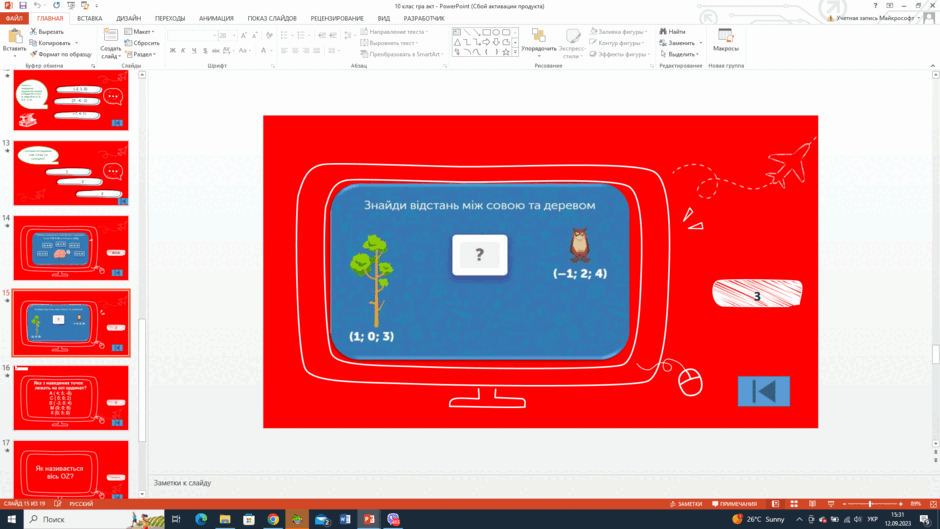Click the question mark box on slide

(480, 255)
